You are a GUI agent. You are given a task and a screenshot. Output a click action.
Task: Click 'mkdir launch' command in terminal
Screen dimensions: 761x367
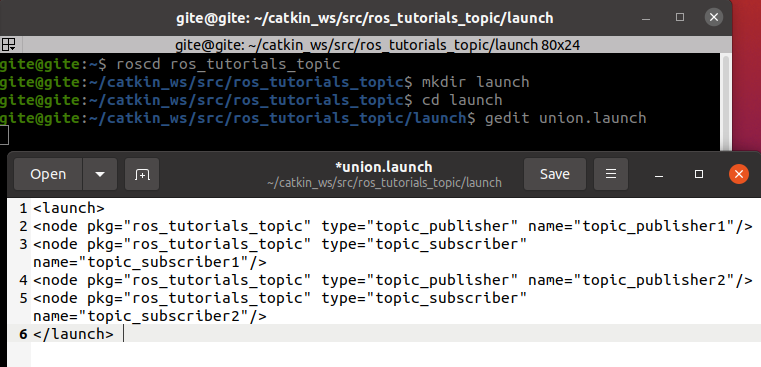[x=475, y=82]
